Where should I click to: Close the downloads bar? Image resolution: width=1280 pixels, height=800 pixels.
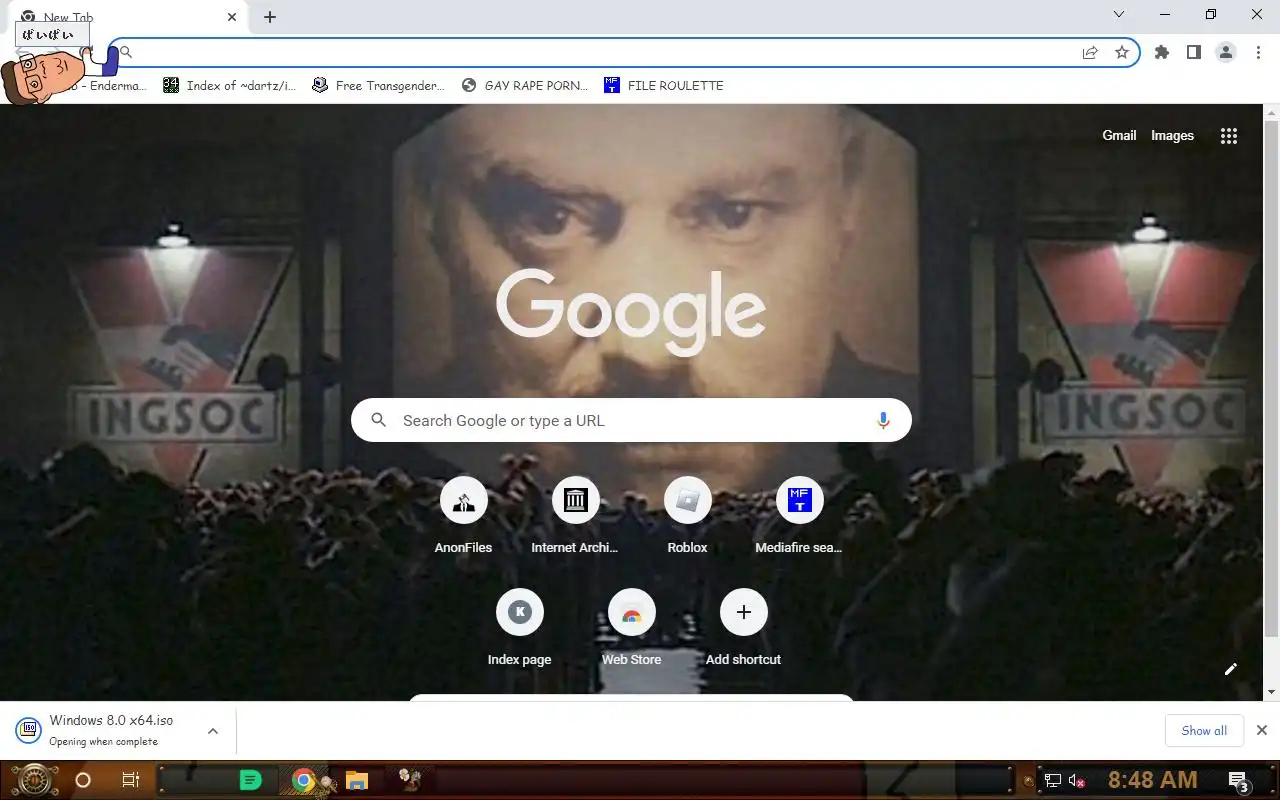(x=1262, y=731)
